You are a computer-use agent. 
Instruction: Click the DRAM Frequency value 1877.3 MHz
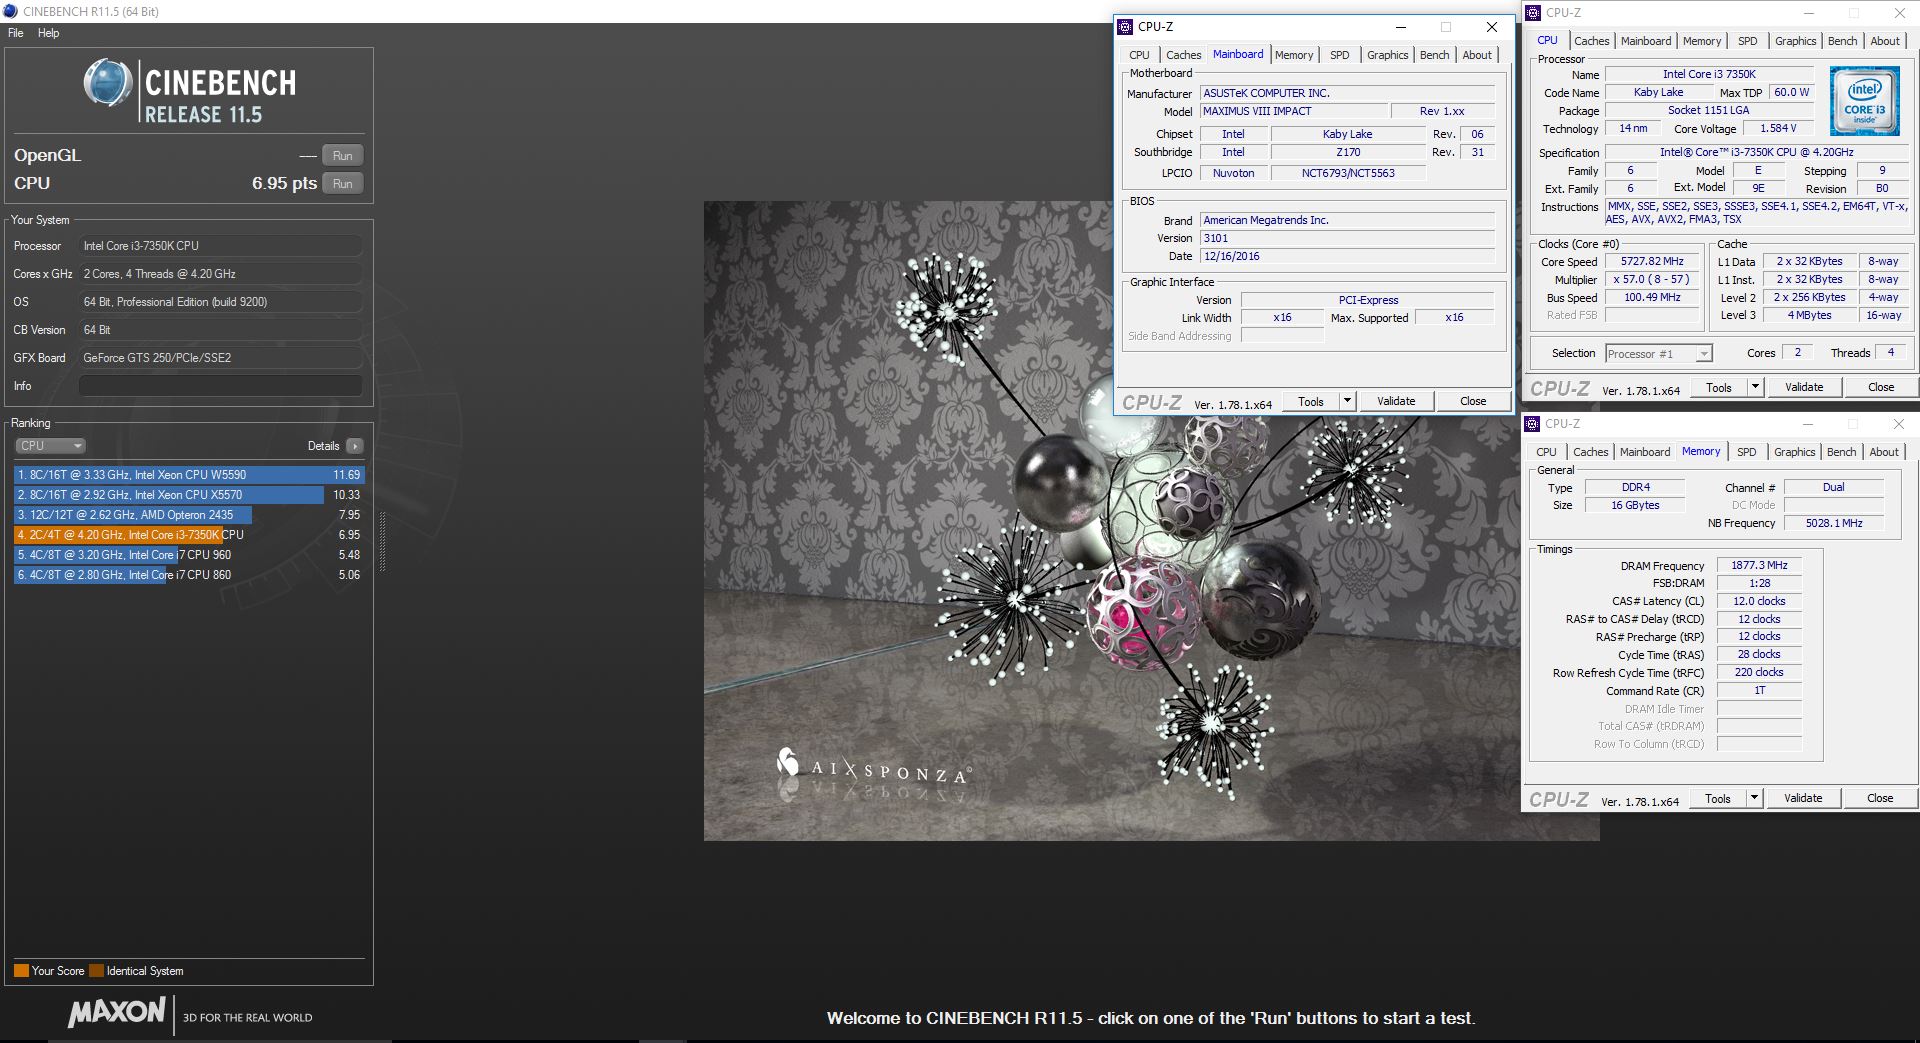tap(1759, 566)
